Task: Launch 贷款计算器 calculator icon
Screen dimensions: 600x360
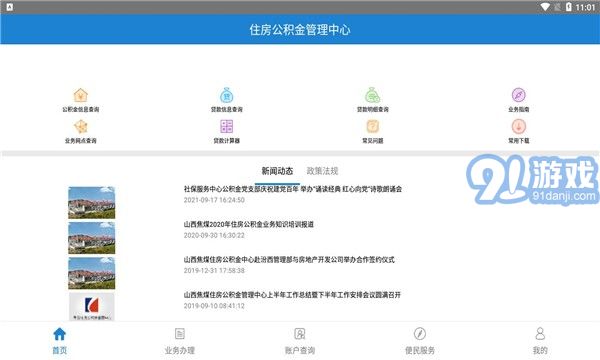Action: (227, 127)
